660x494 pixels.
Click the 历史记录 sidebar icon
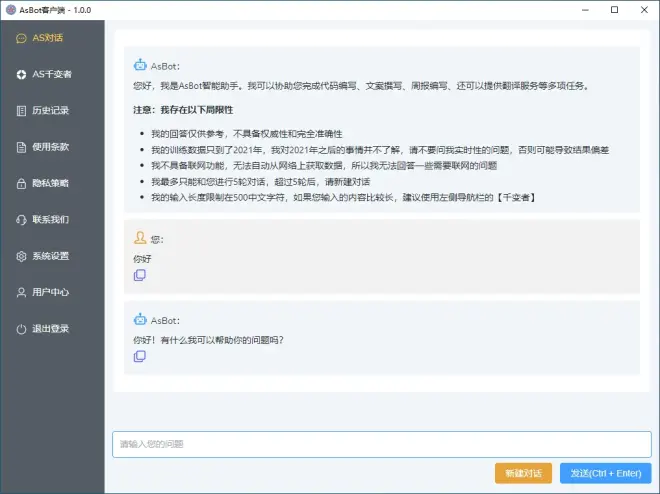(x=22, y=110)
